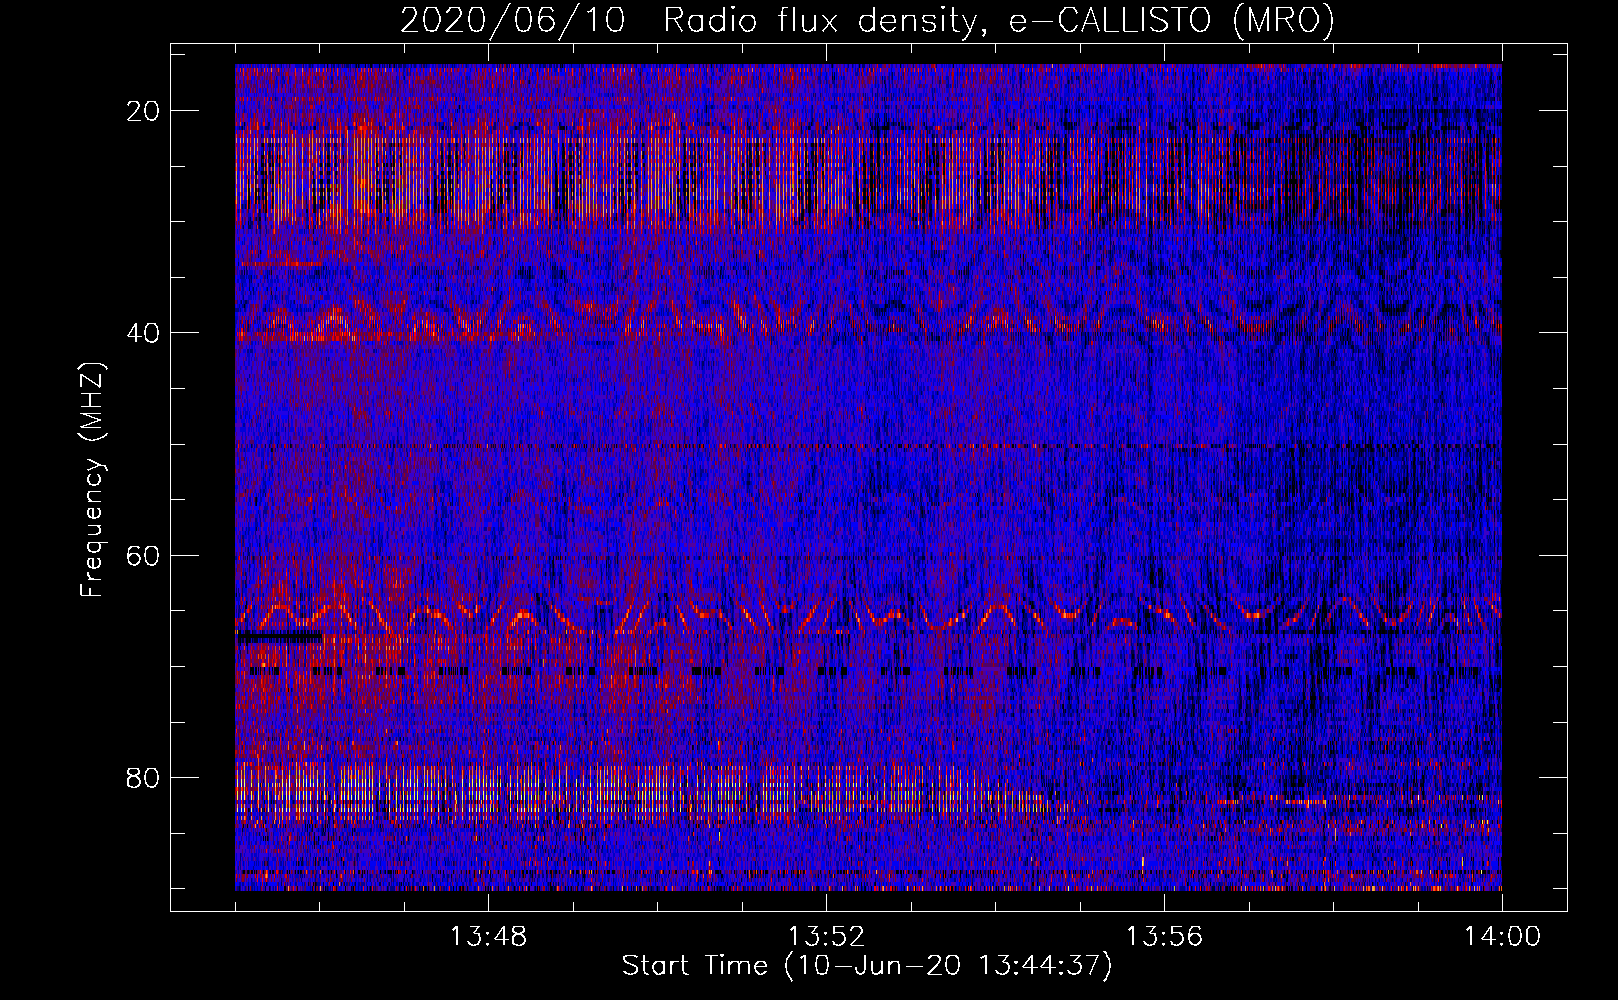Select the 'Frequency (MHZ)' y-axis label

pos(92,480)
